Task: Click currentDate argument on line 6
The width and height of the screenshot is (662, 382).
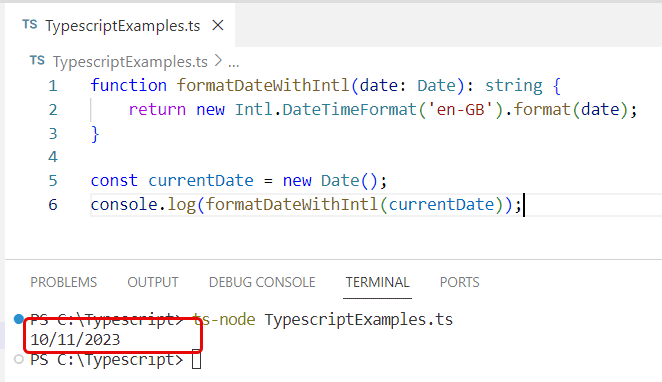Action: pyautogui.click(x=441, y=205)
